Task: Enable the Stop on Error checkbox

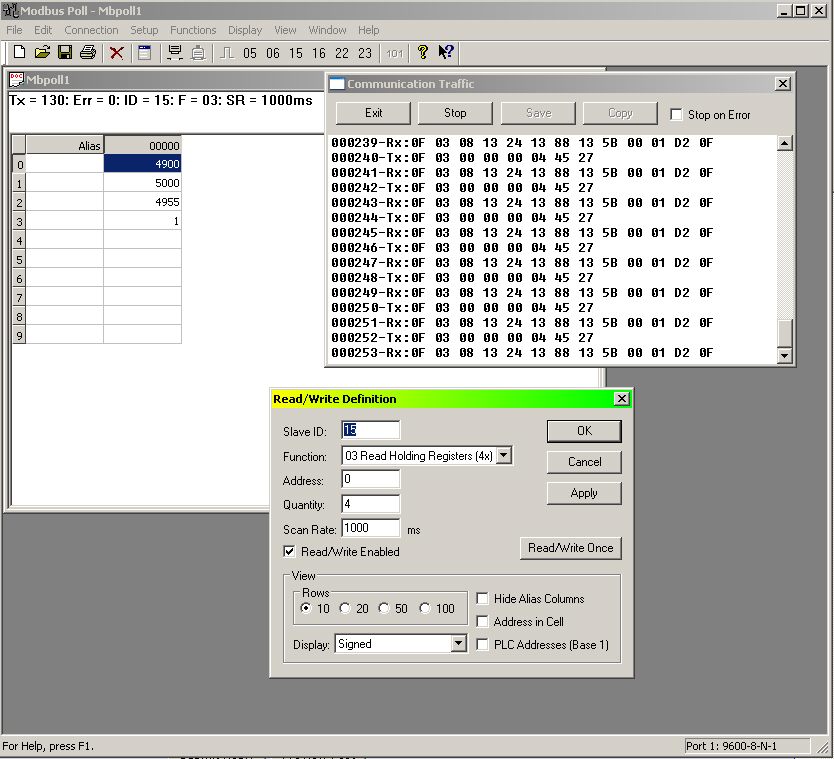Action: pos(676,114)
